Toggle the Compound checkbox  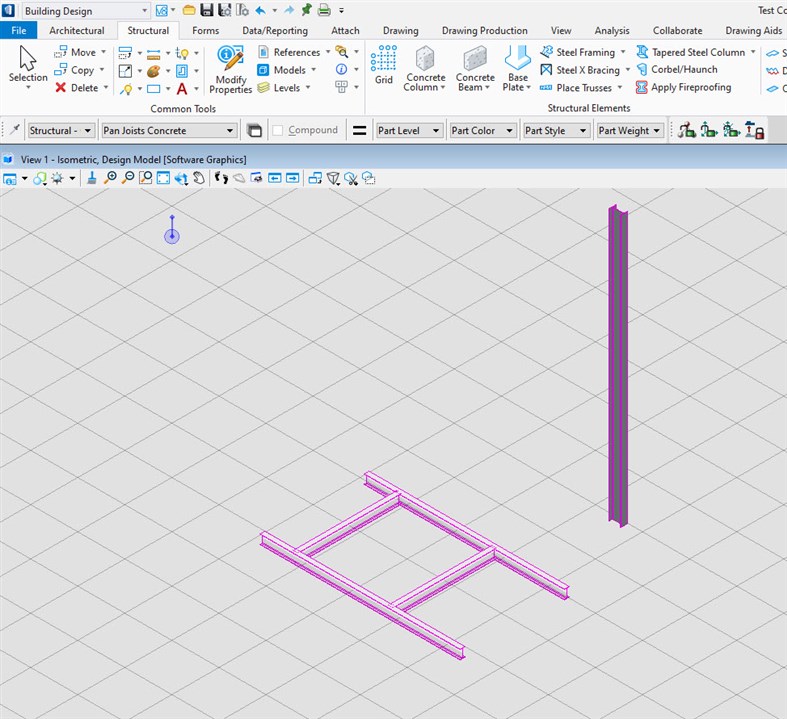coord(278,130)
